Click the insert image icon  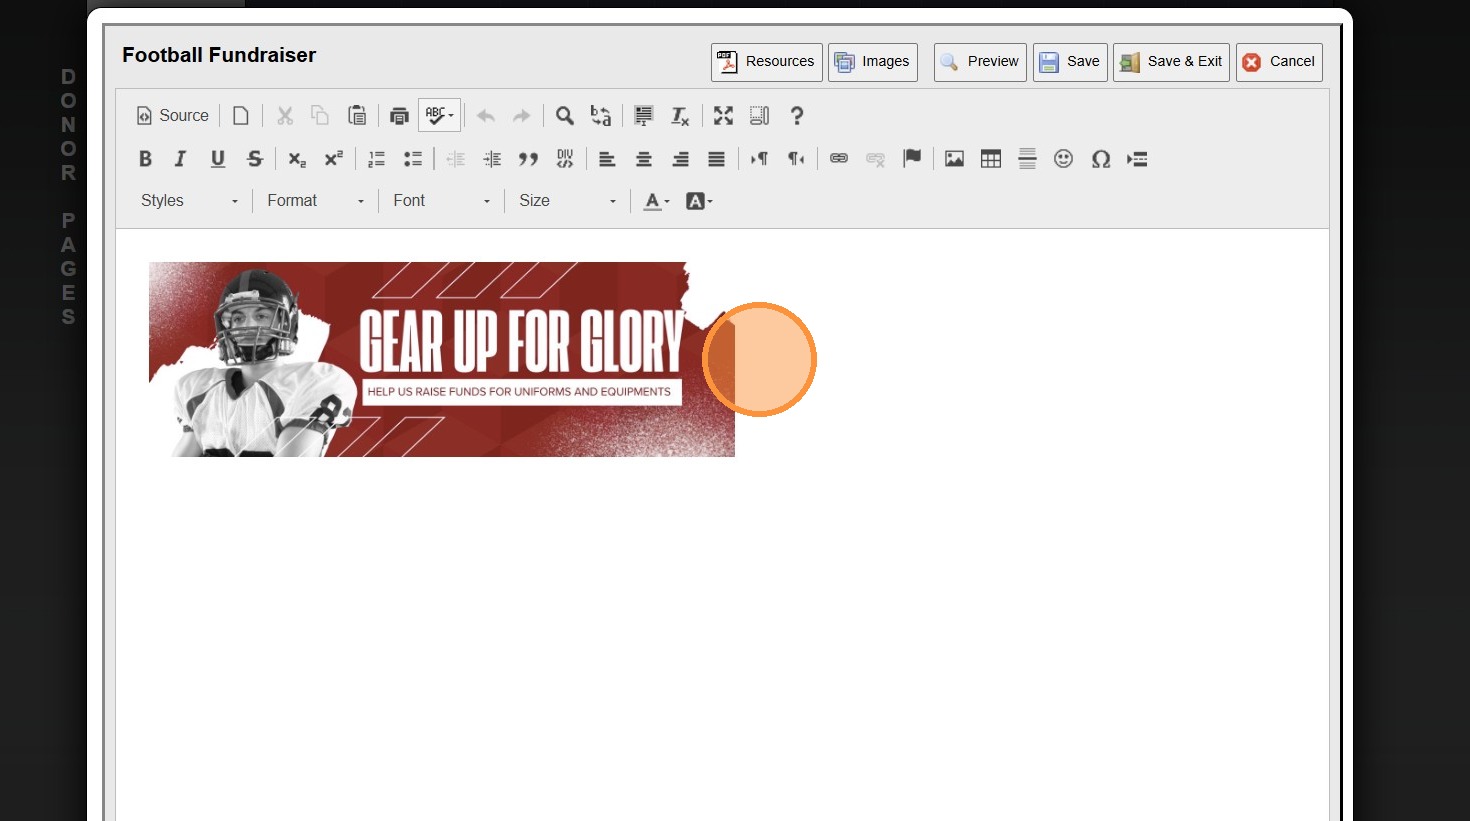click(x=954, y=159)
